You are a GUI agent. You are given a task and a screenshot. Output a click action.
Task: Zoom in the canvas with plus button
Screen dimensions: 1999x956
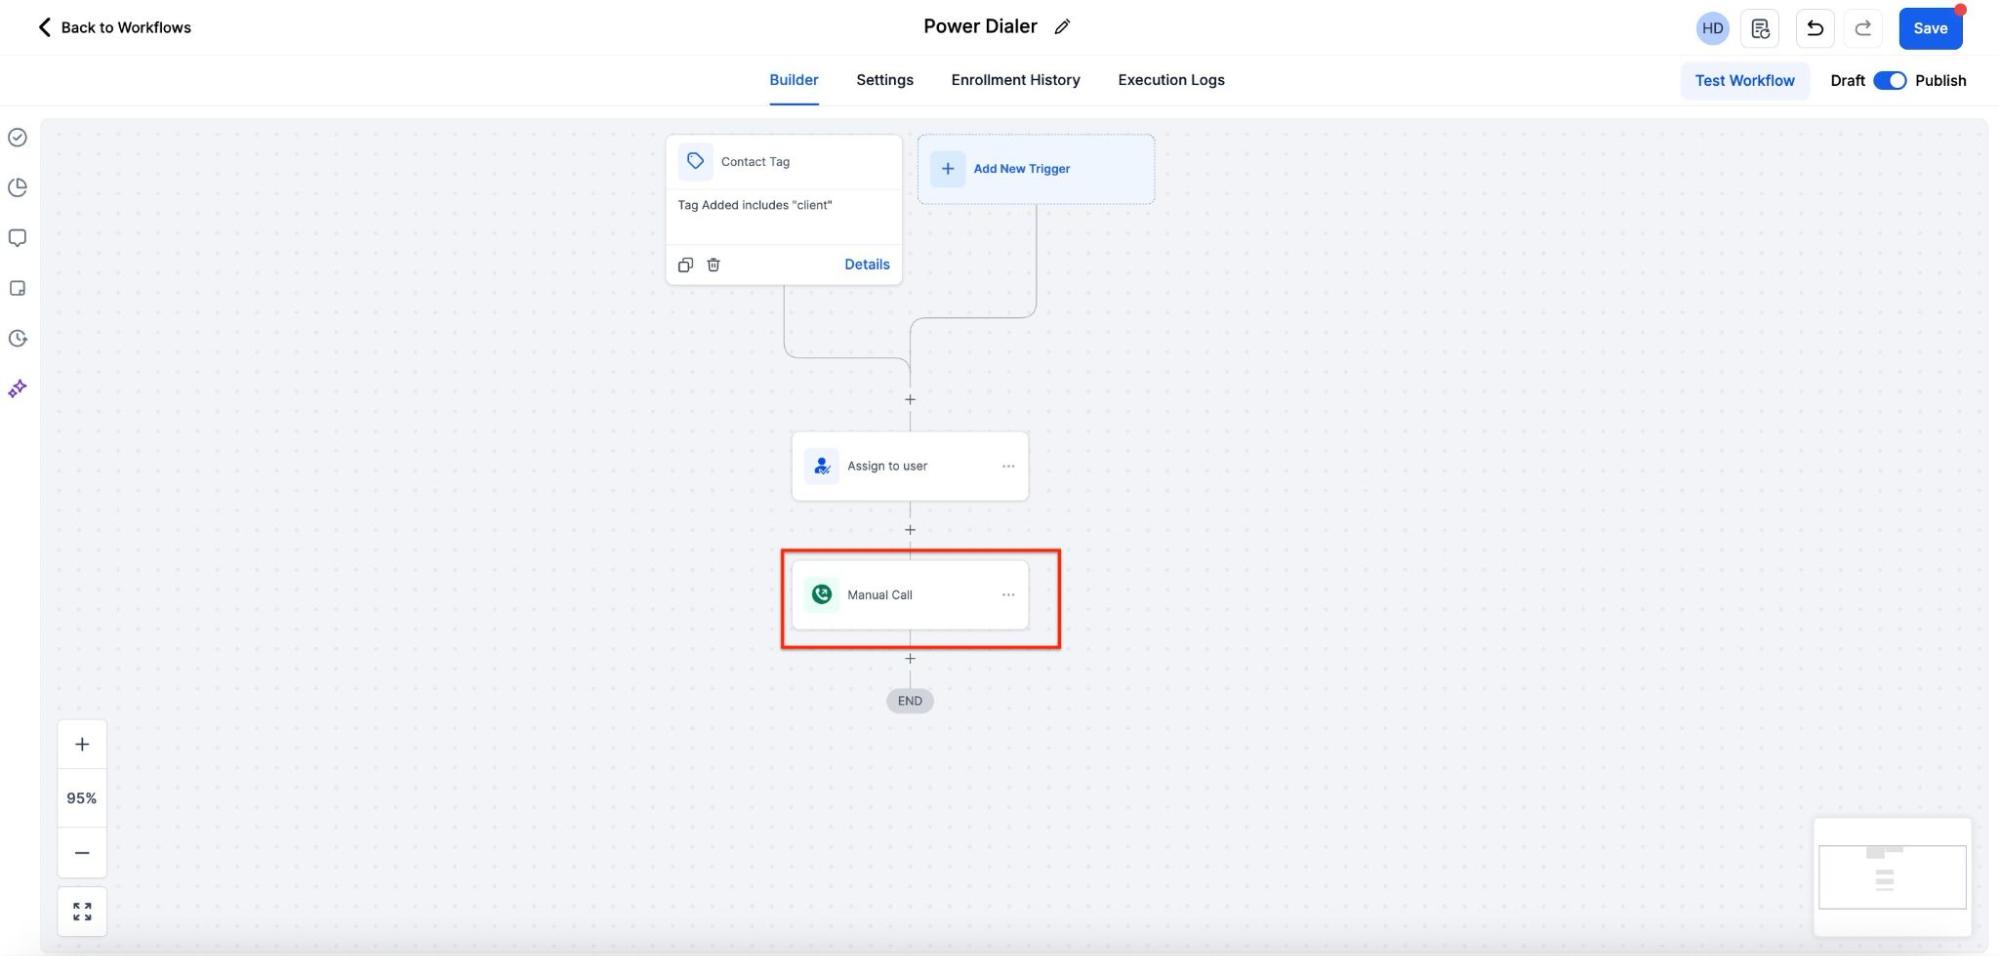pos(82,744)
